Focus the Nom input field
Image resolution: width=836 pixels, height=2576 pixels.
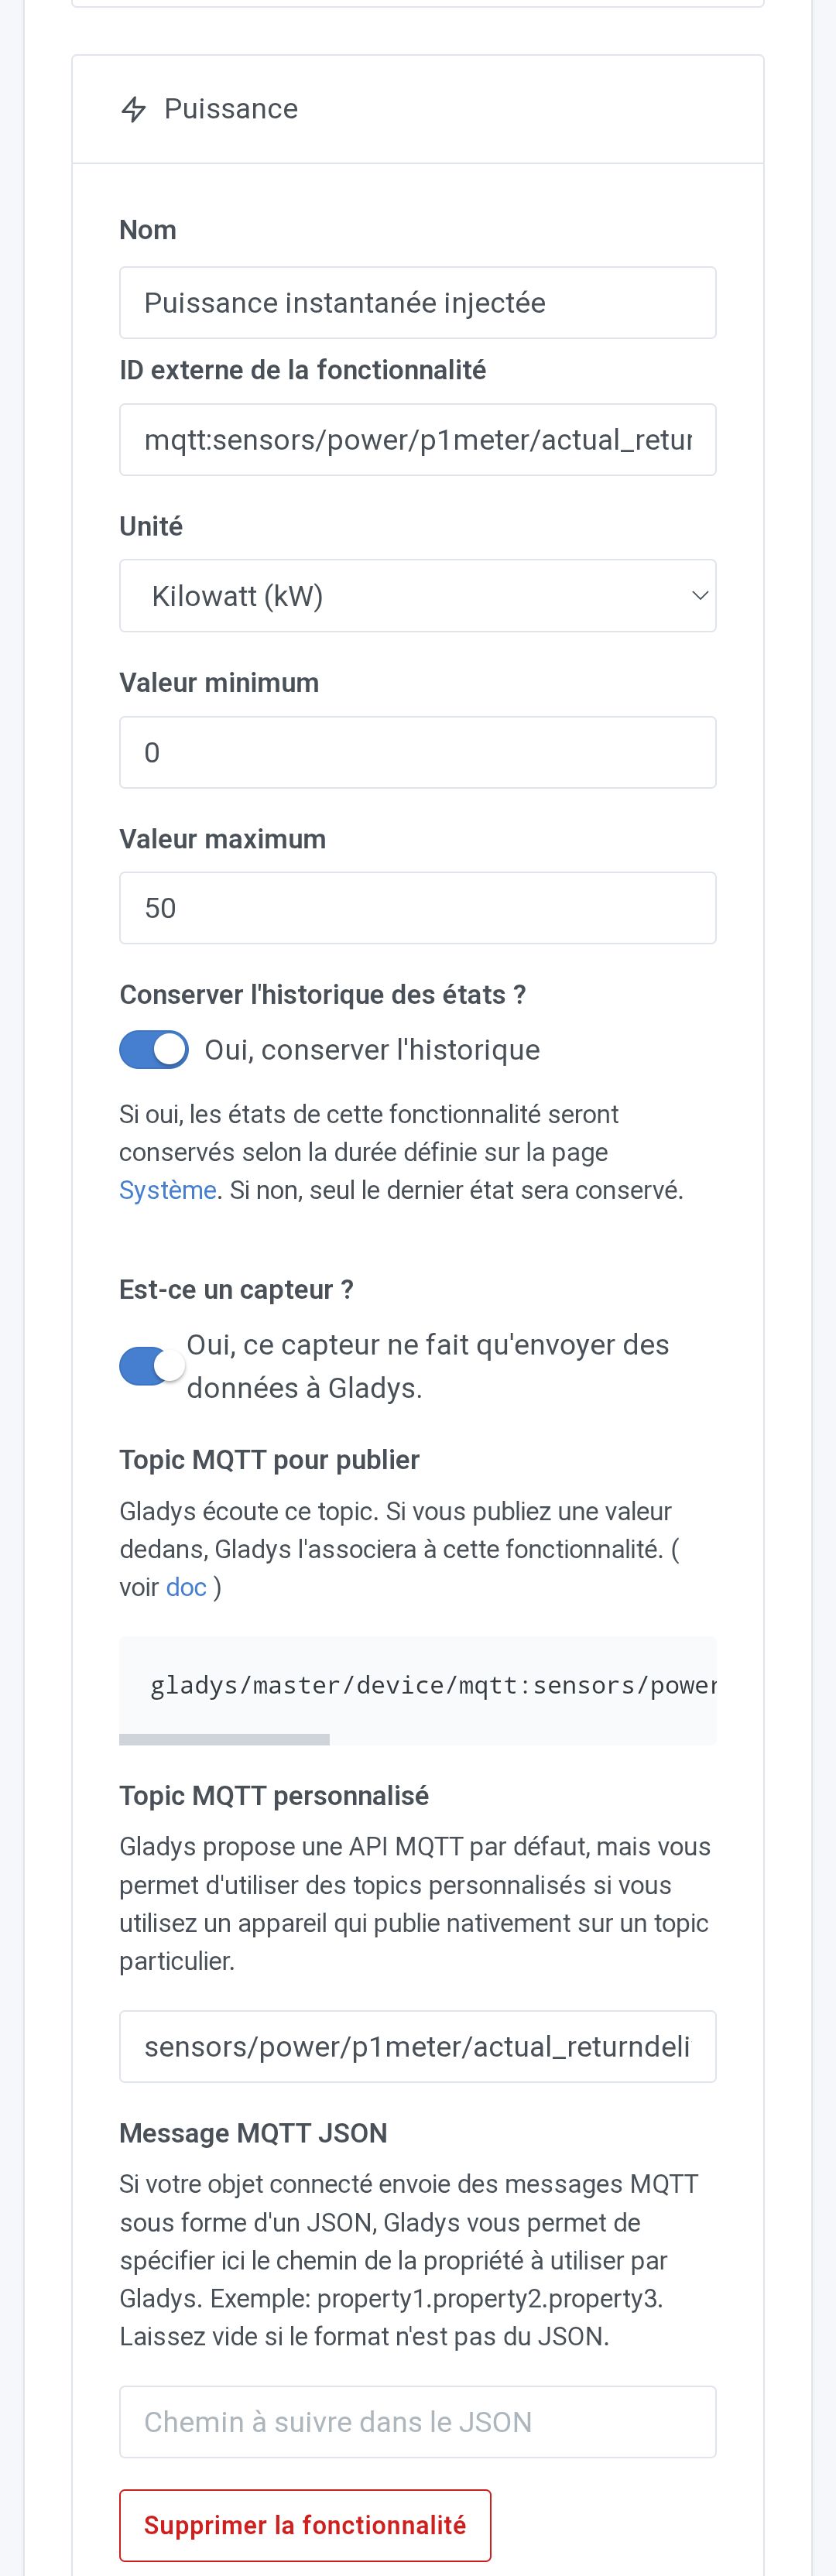[x=417, y=303]
